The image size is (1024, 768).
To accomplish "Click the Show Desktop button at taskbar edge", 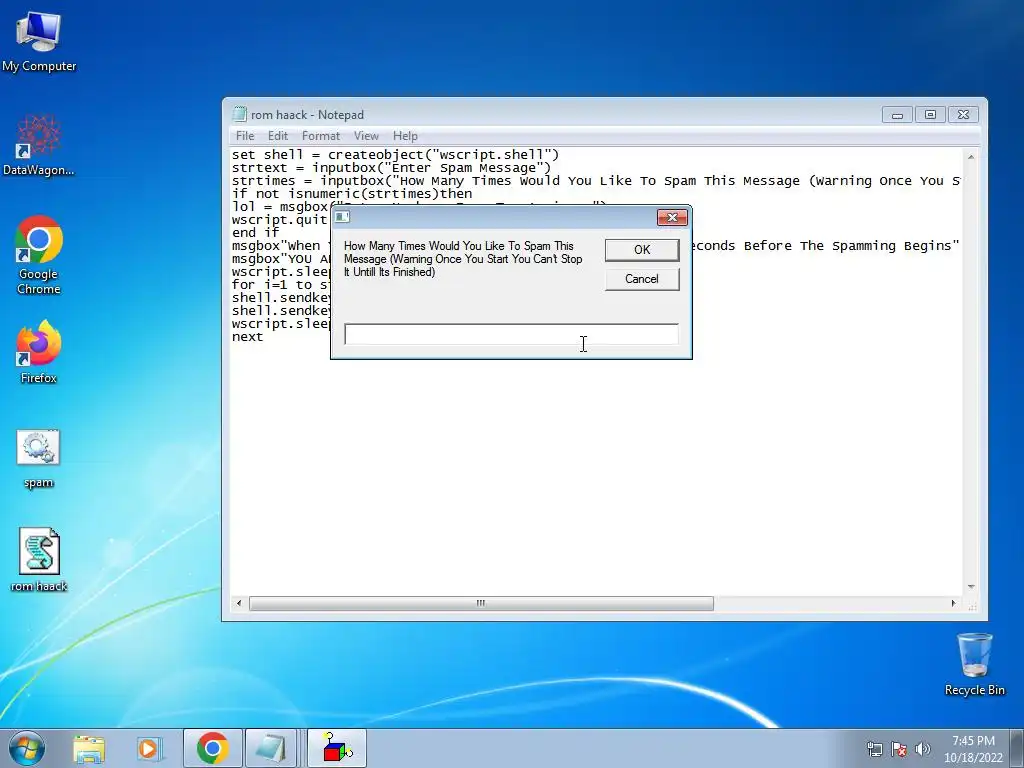I will (1019, 748).
